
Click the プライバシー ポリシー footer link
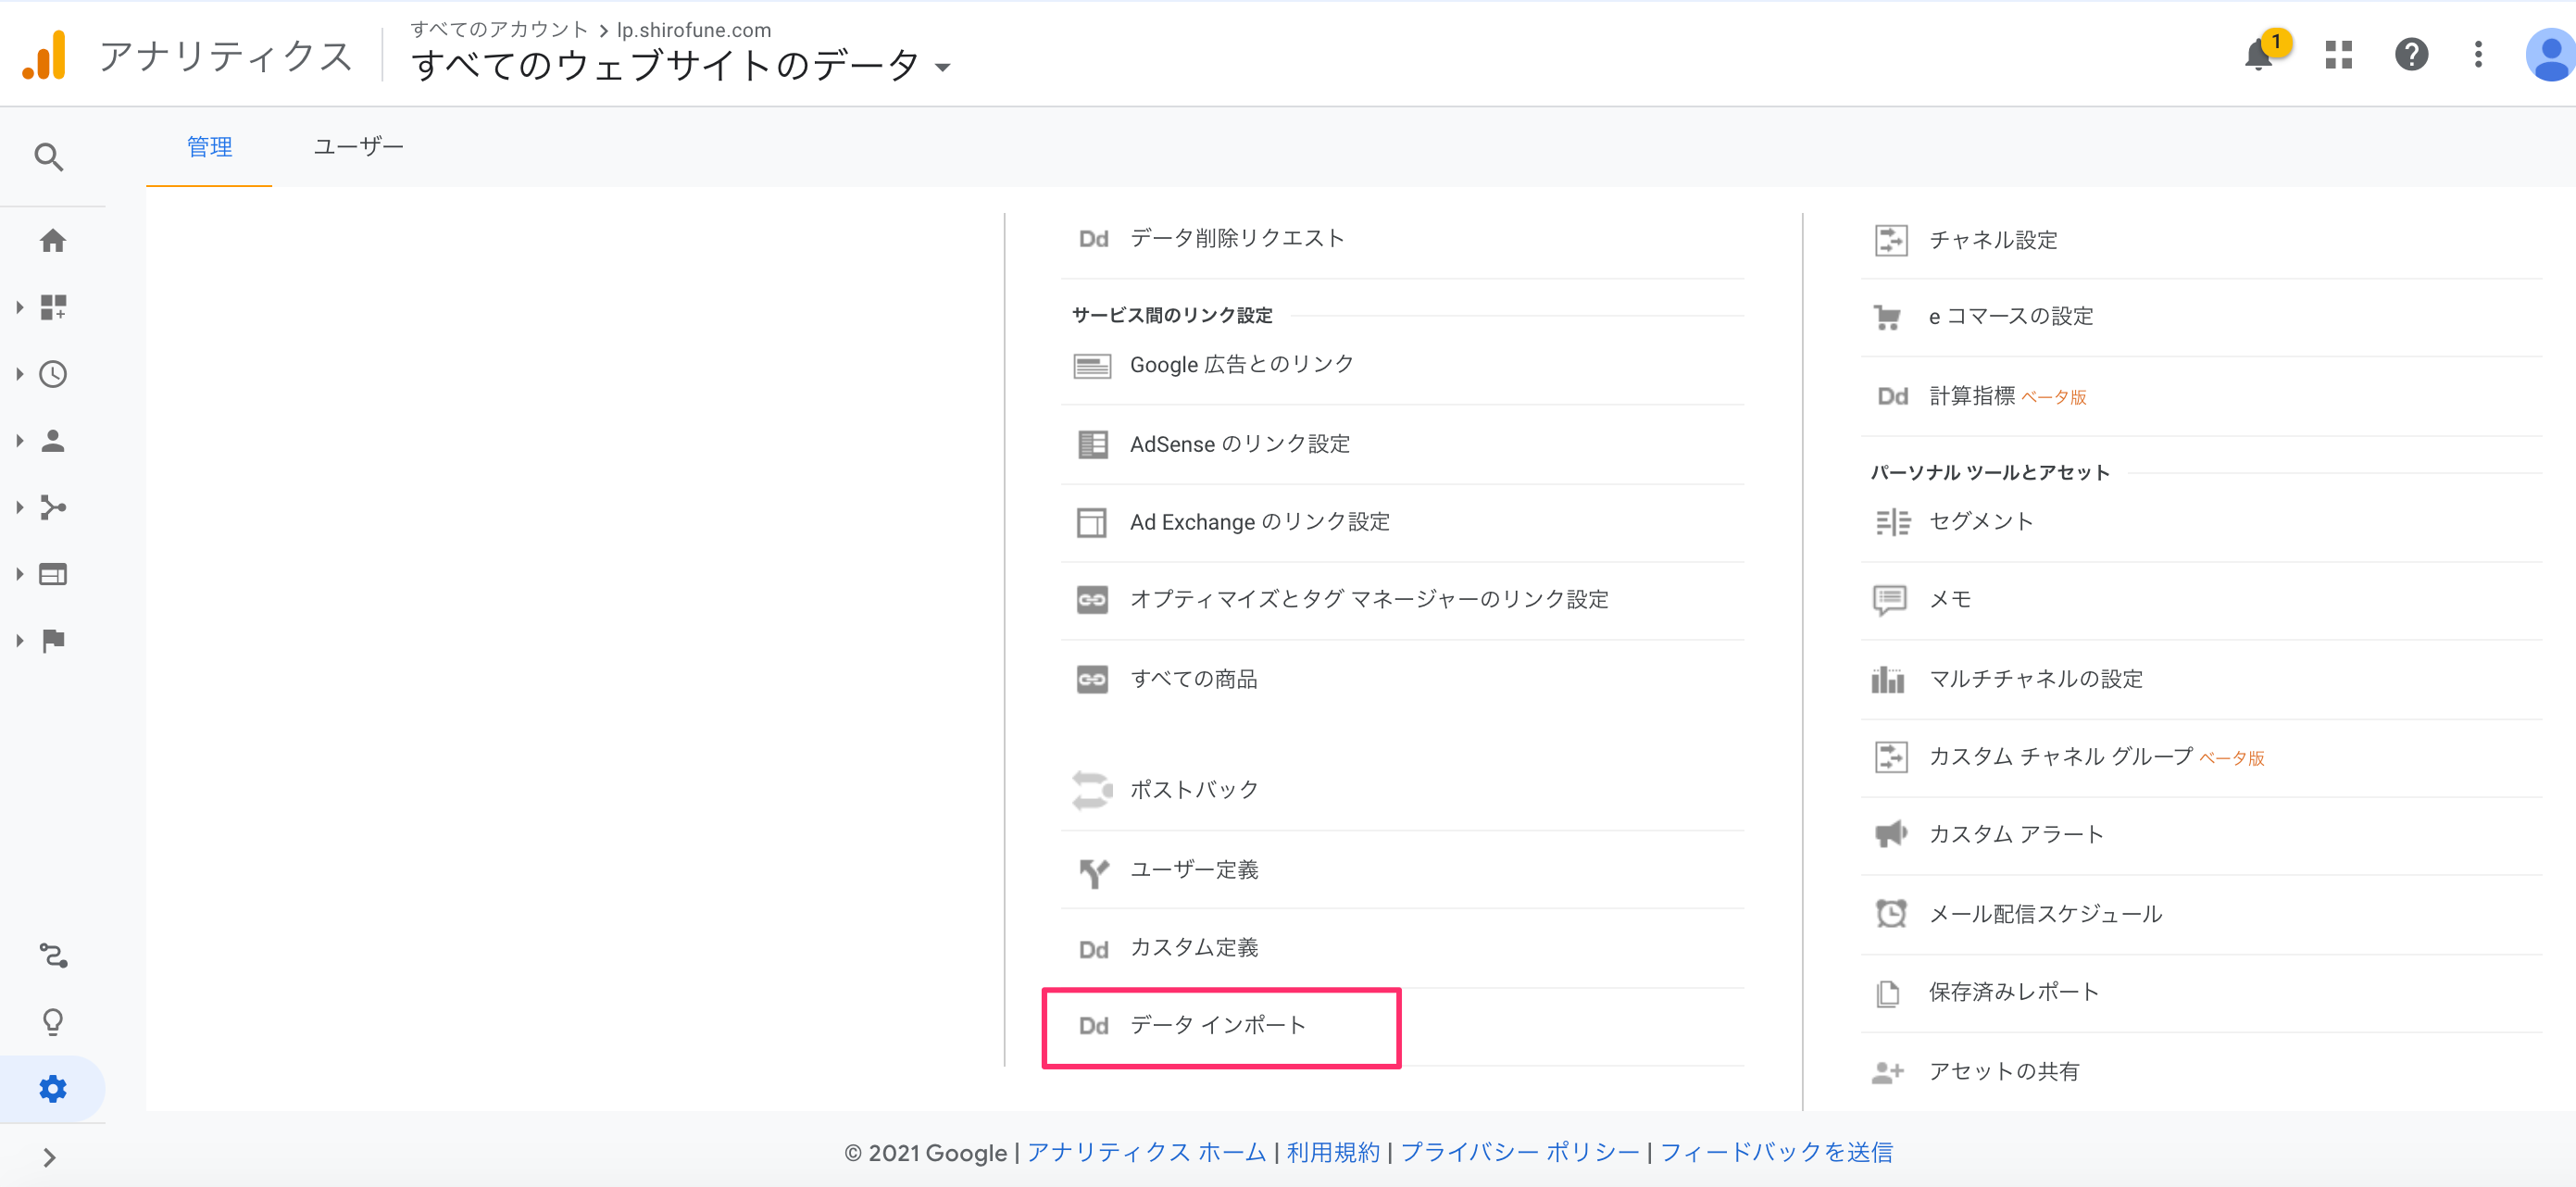click(1520, 1152)
